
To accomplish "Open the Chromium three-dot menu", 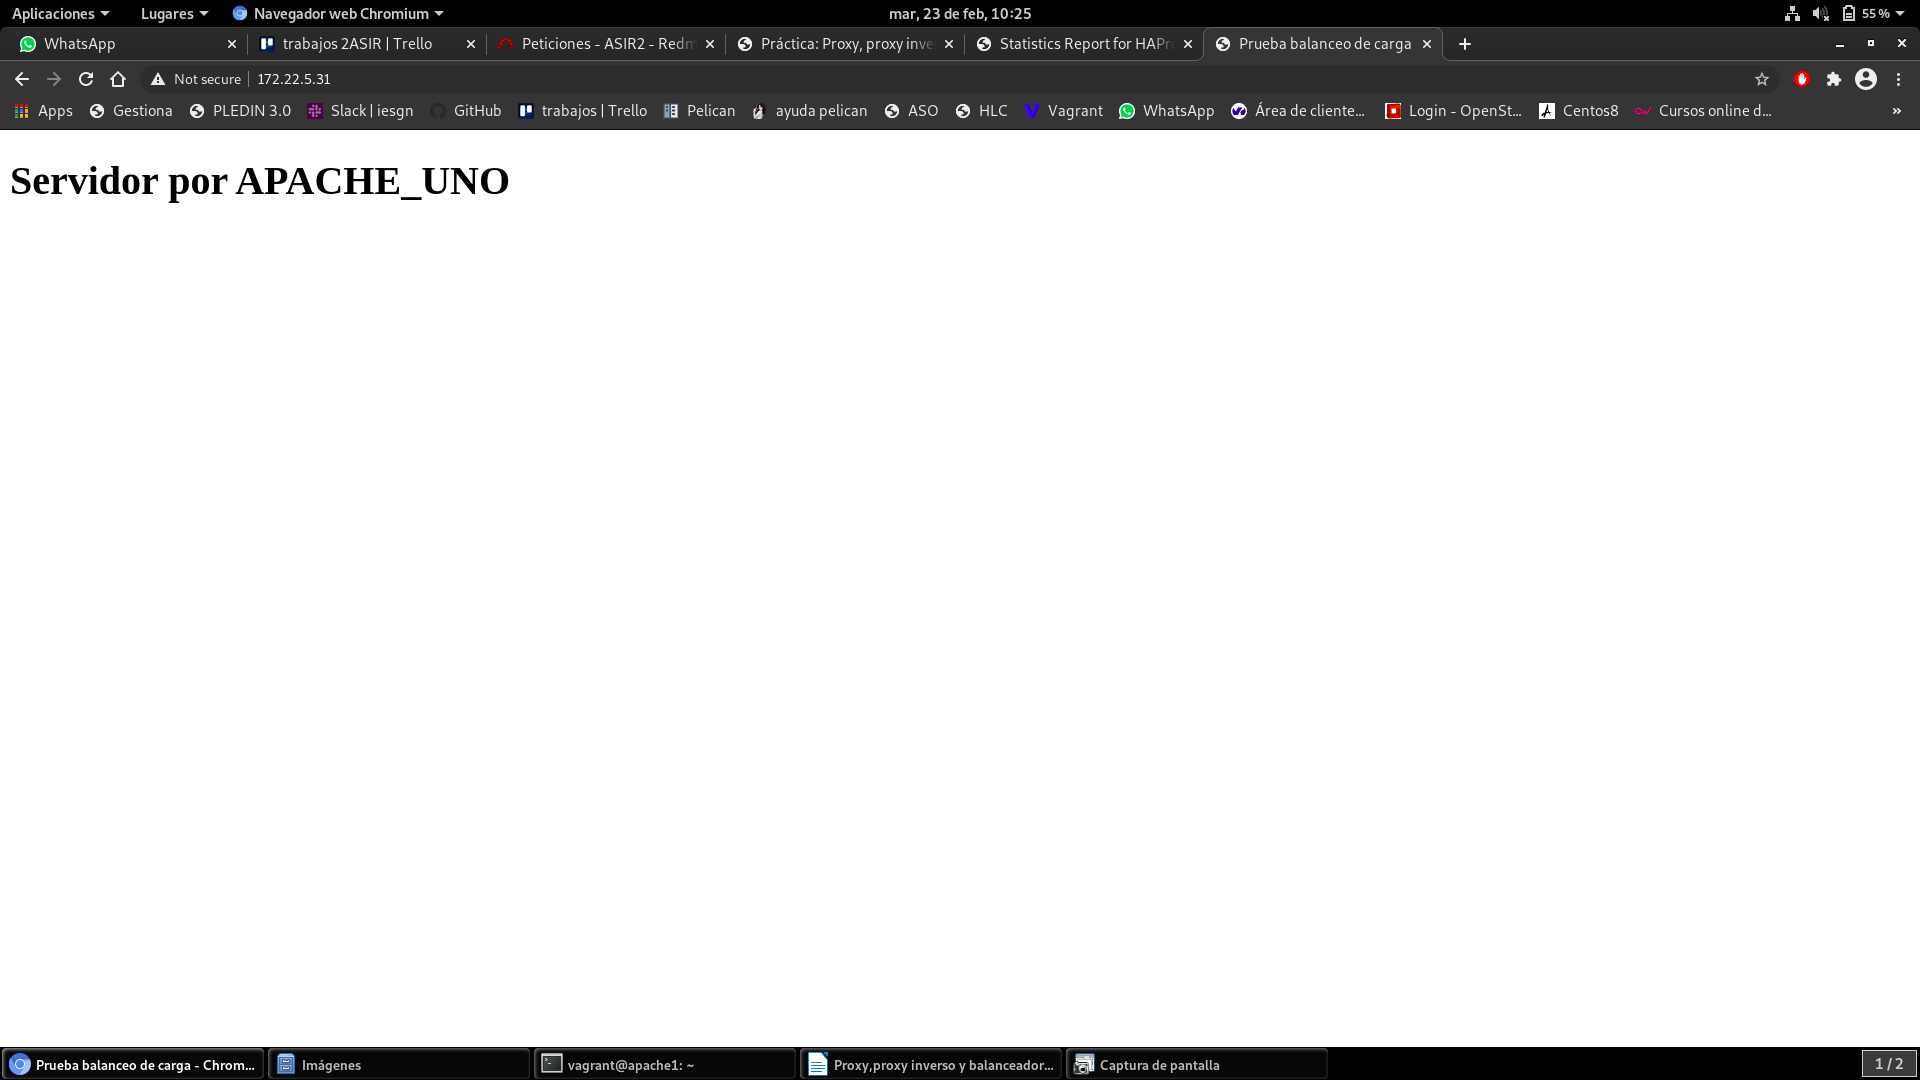I will (x=1899, y=79).
